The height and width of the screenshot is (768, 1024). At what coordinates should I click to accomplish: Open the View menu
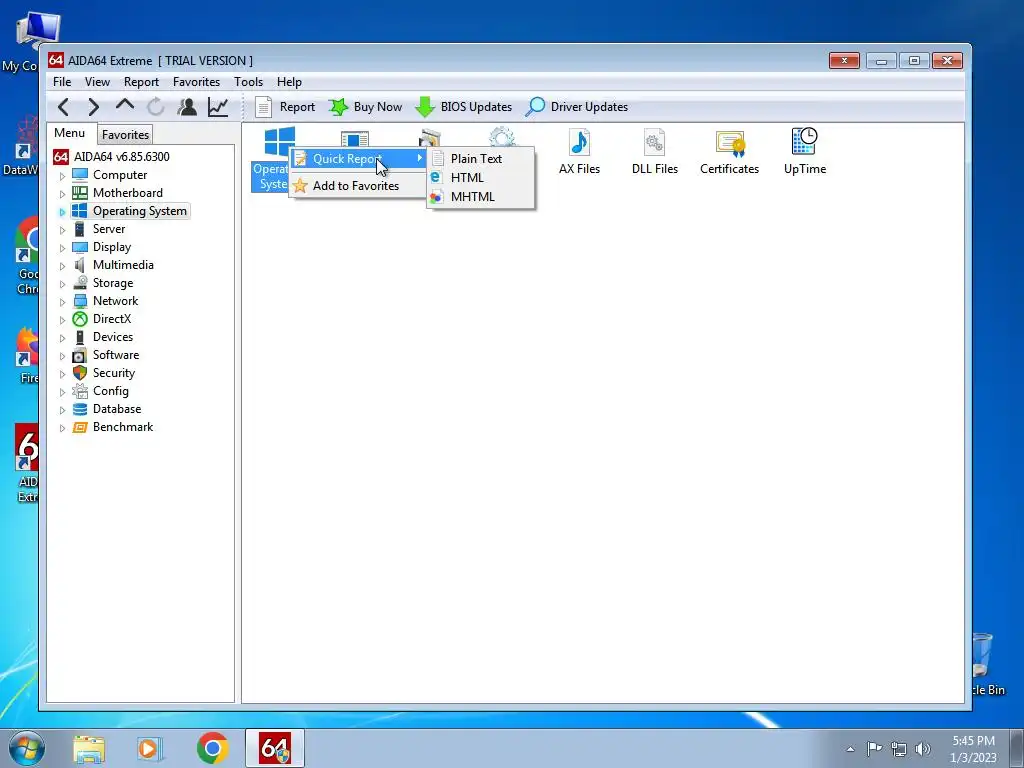point(97,82)
